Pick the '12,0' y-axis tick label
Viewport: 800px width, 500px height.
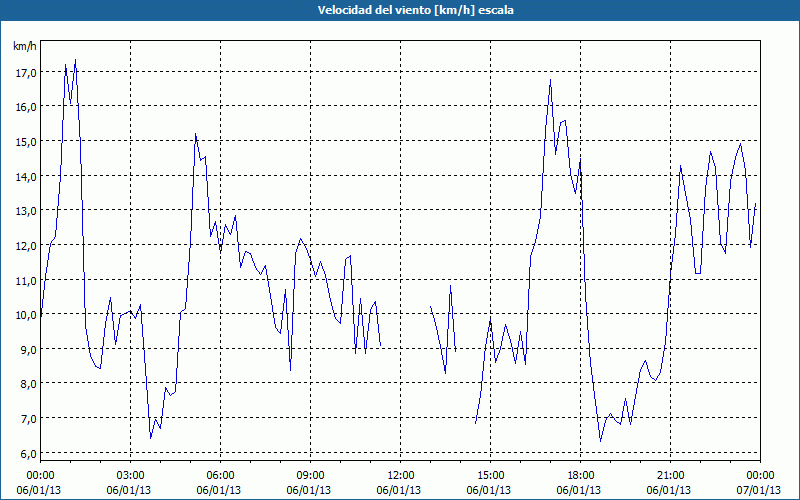[x=26, y=246]
